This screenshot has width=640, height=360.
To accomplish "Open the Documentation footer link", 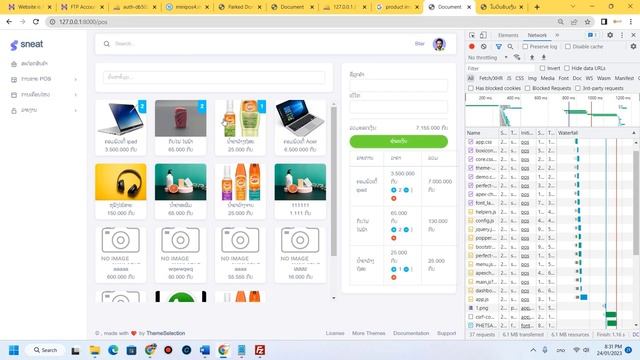I will (x=411, y=333).
